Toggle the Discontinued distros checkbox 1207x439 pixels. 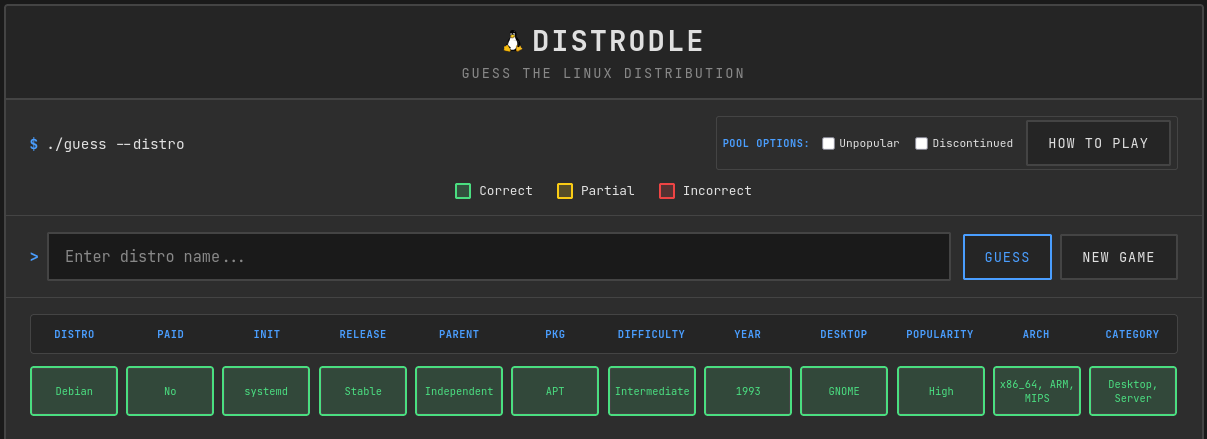921,143
